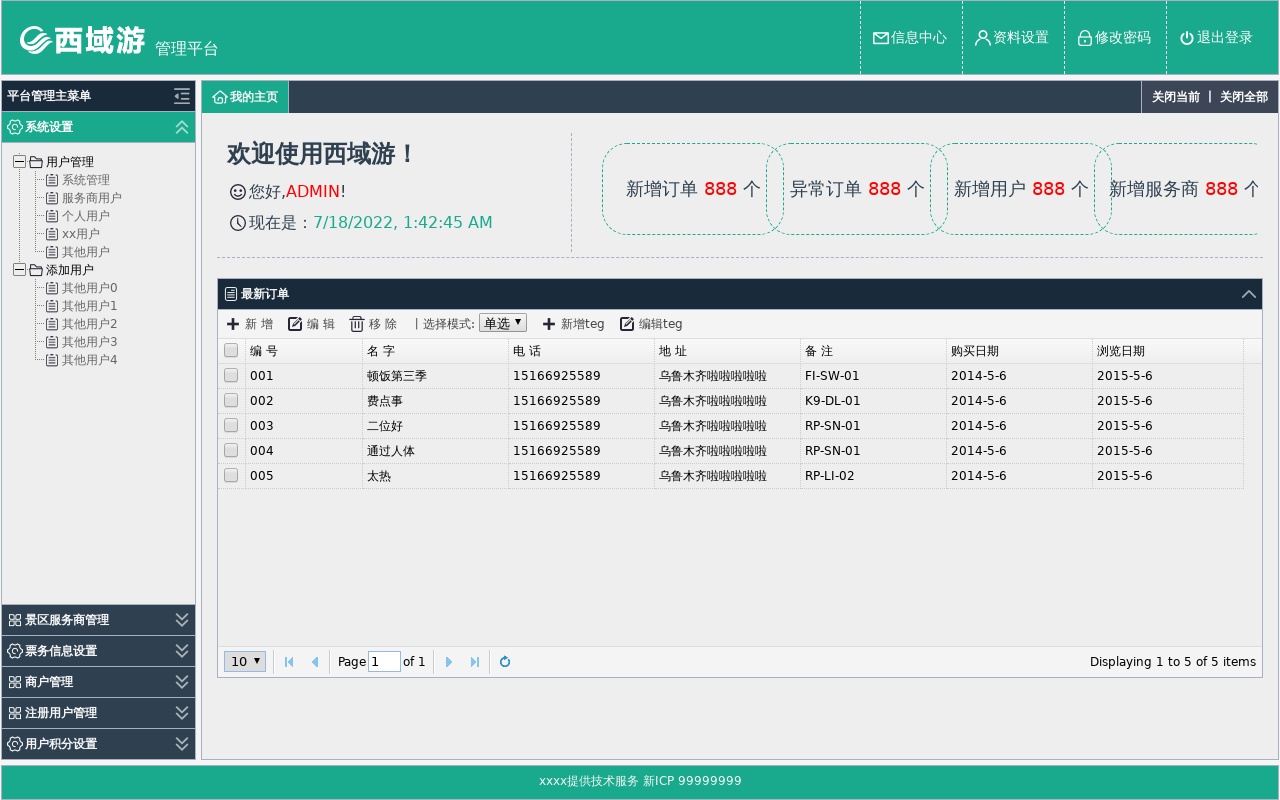Click the 西域游 logo icon
The width and height of the screenshot is (1280, 800).
pos(35,40)
